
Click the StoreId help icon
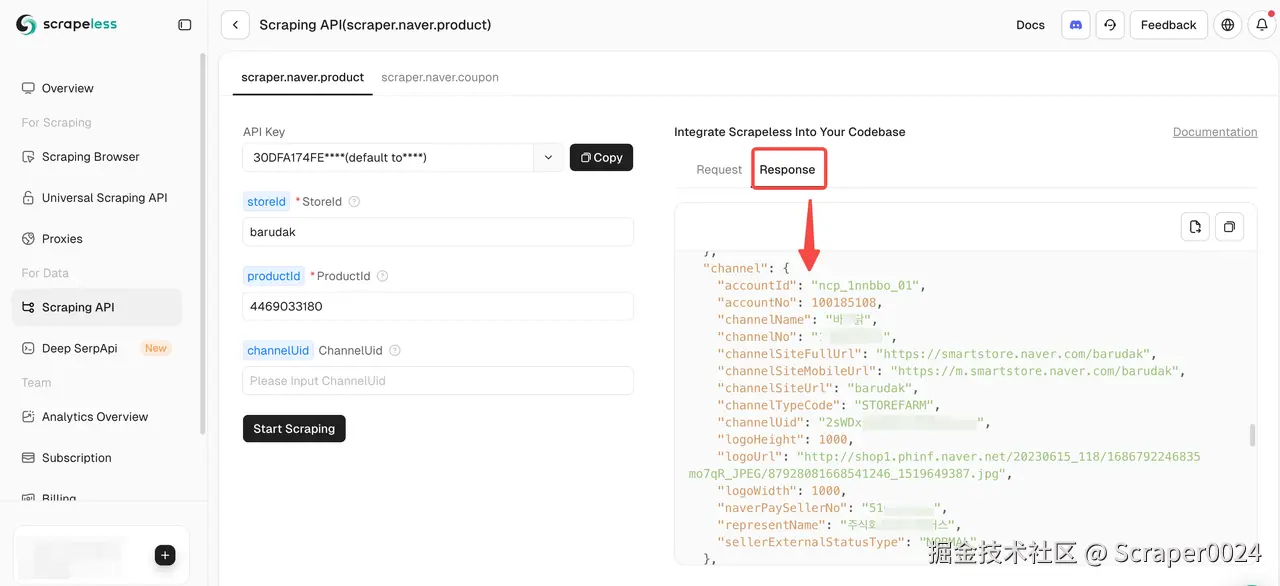[354, 202]
